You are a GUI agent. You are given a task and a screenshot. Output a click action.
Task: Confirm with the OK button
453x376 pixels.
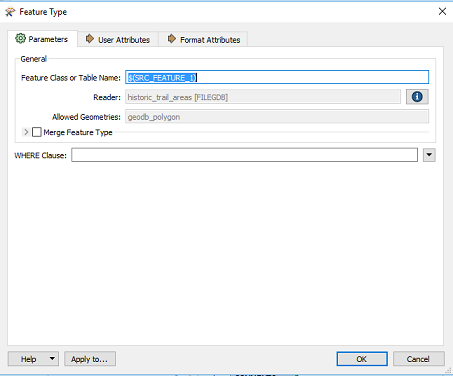click(x=362, y=359)
